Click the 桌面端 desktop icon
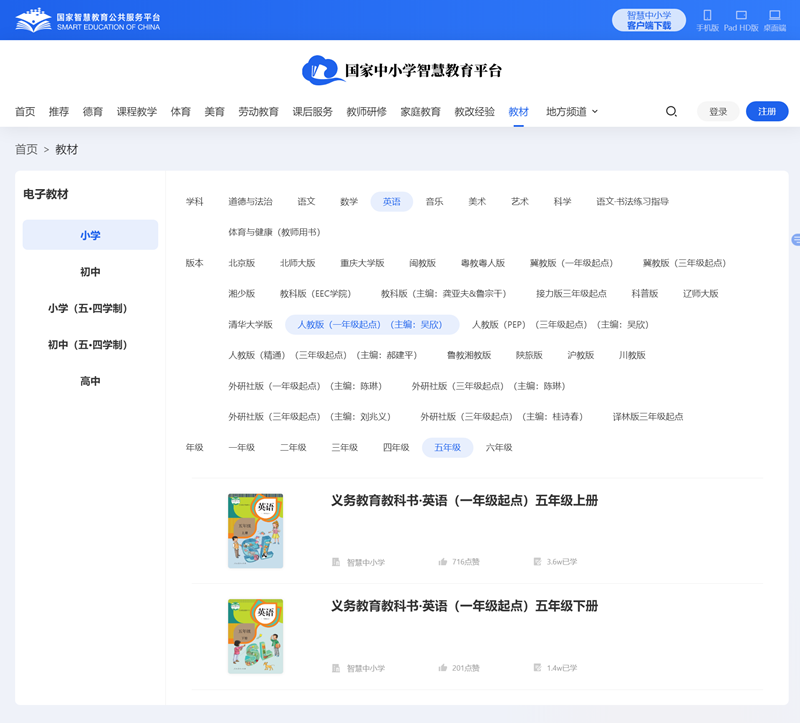 [774, 15]
